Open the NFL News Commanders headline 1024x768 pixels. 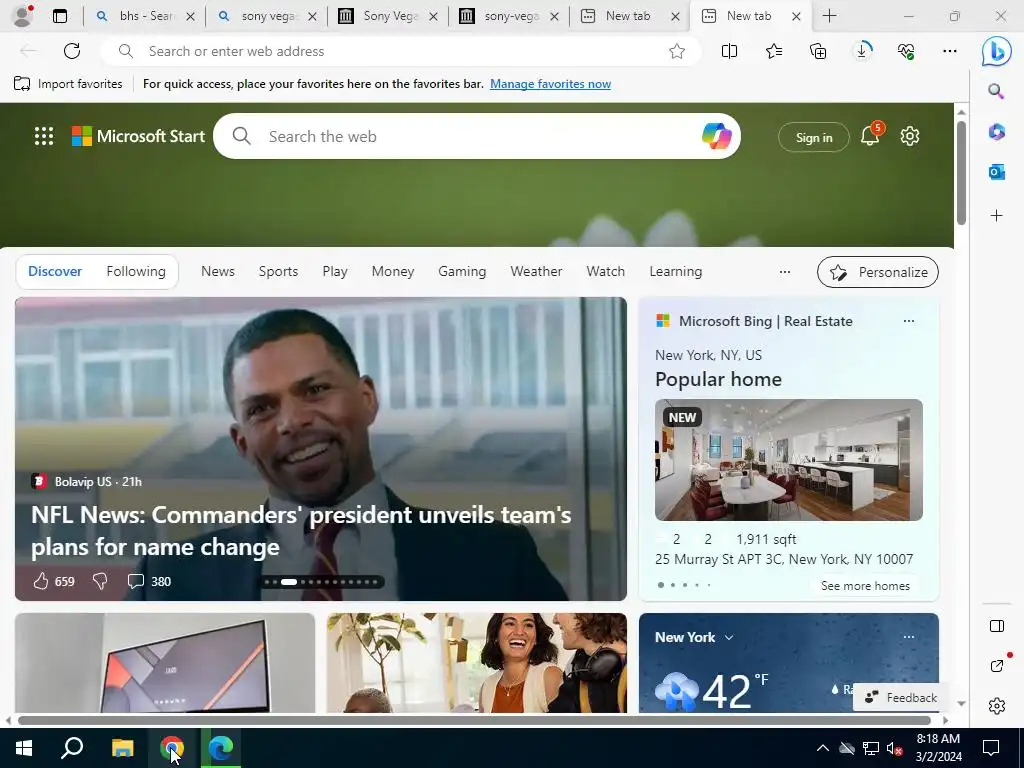tap(301, 530)
